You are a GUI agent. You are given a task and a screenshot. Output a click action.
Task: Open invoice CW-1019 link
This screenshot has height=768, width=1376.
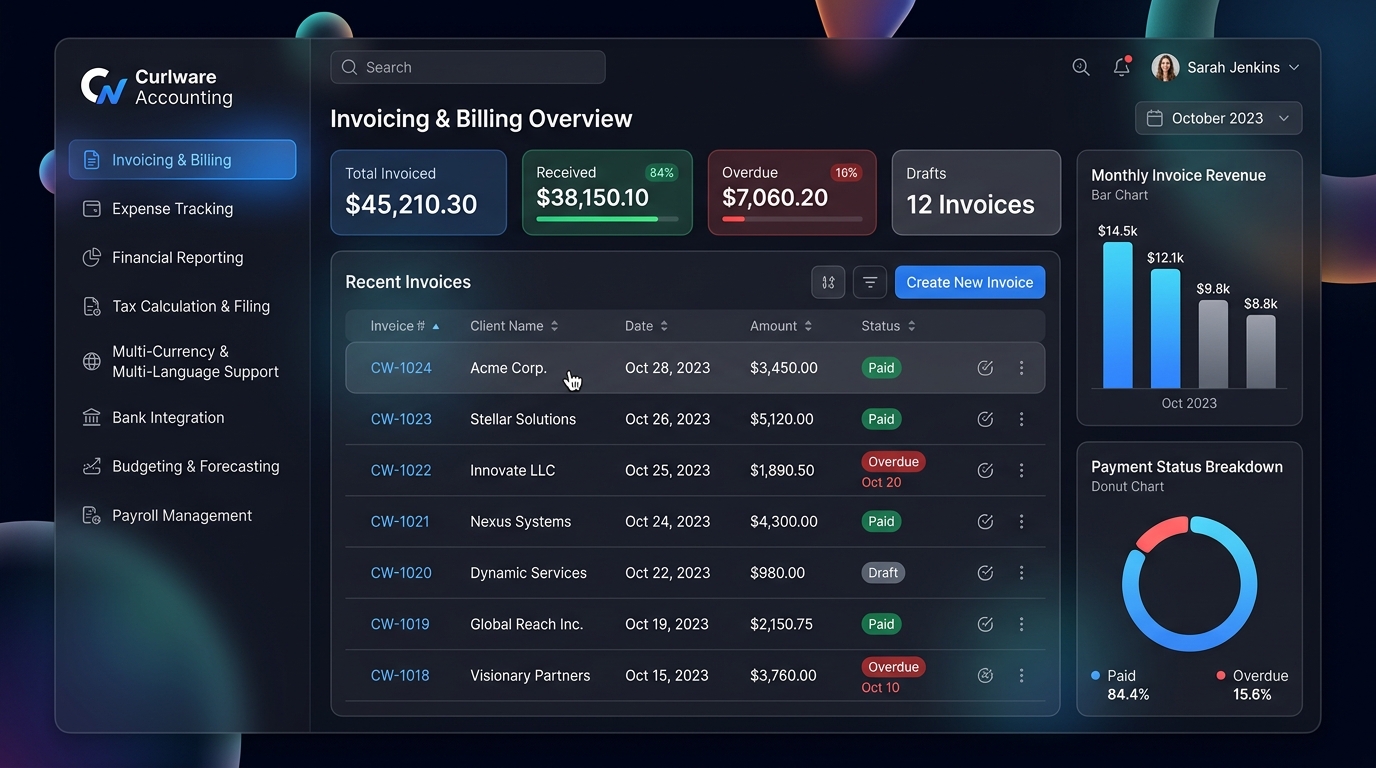pos(400,625)
